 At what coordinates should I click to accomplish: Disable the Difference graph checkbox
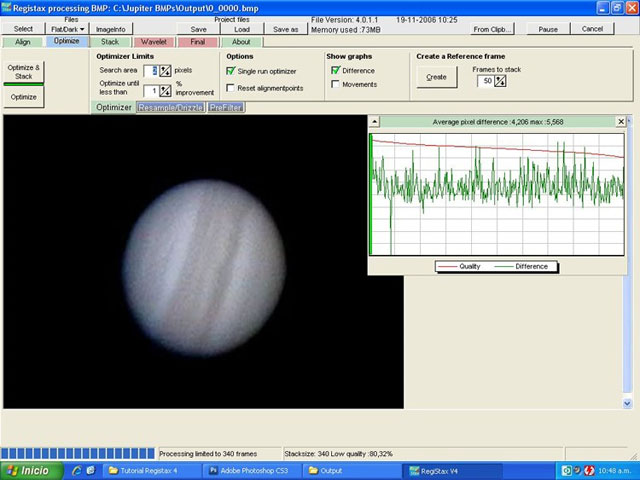[335, 71]
